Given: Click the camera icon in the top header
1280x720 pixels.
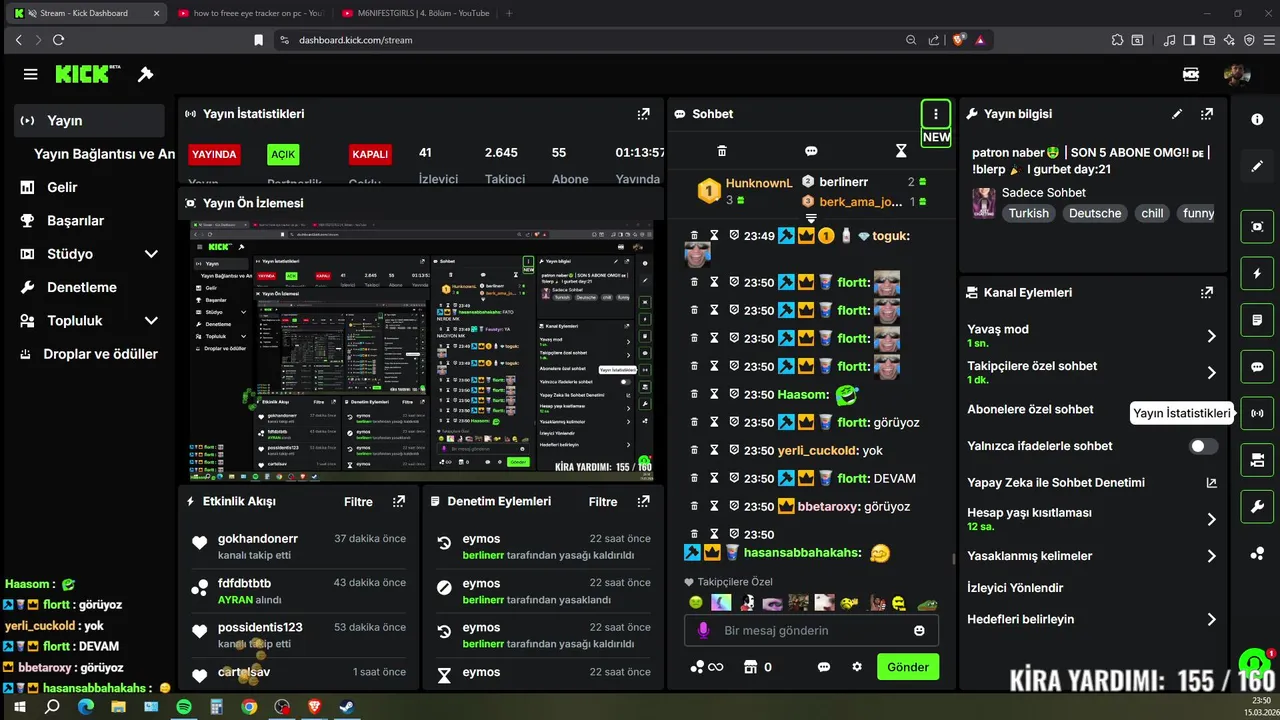Looking at the screenshot, I should pyautogui.click(x=1191, y=74).
